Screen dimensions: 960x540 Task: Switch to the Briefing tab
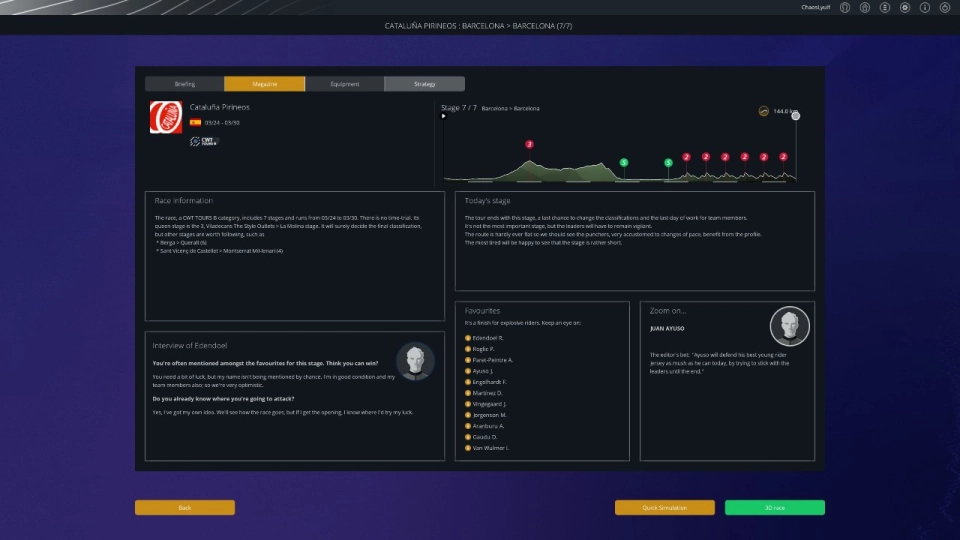tap(185, 84)
